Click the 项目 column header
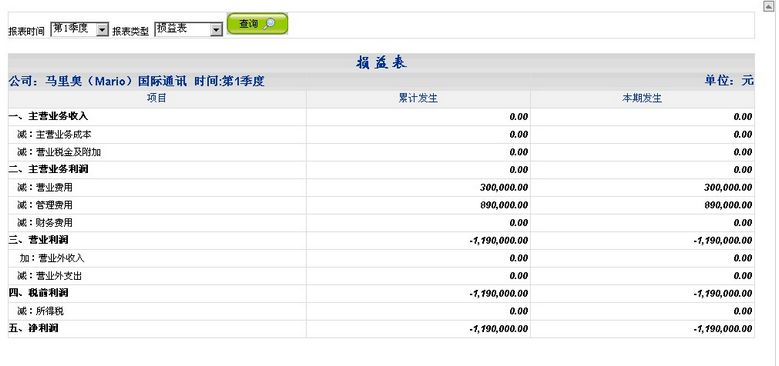The width and height of the screenshot is (779, 366). (156, 98)
